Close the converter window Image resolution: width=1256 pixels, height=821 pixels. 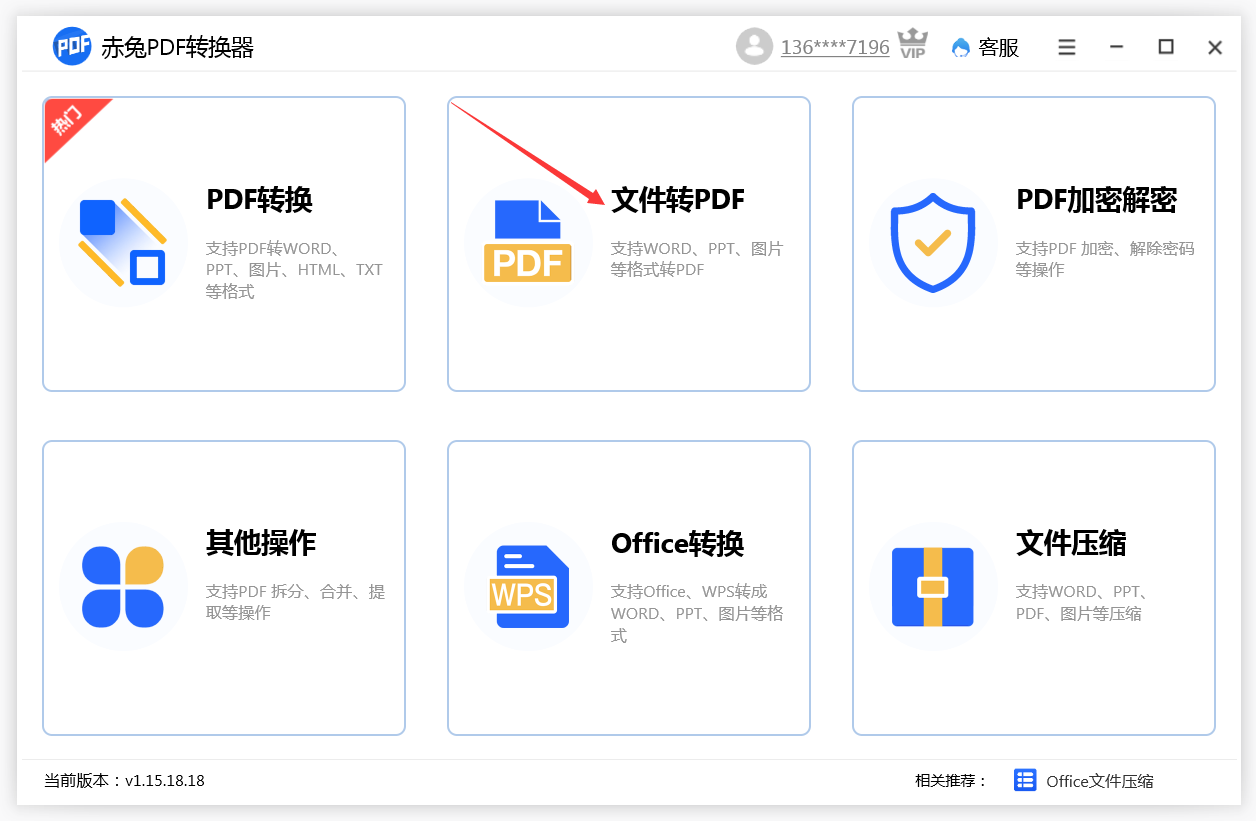1215,47
